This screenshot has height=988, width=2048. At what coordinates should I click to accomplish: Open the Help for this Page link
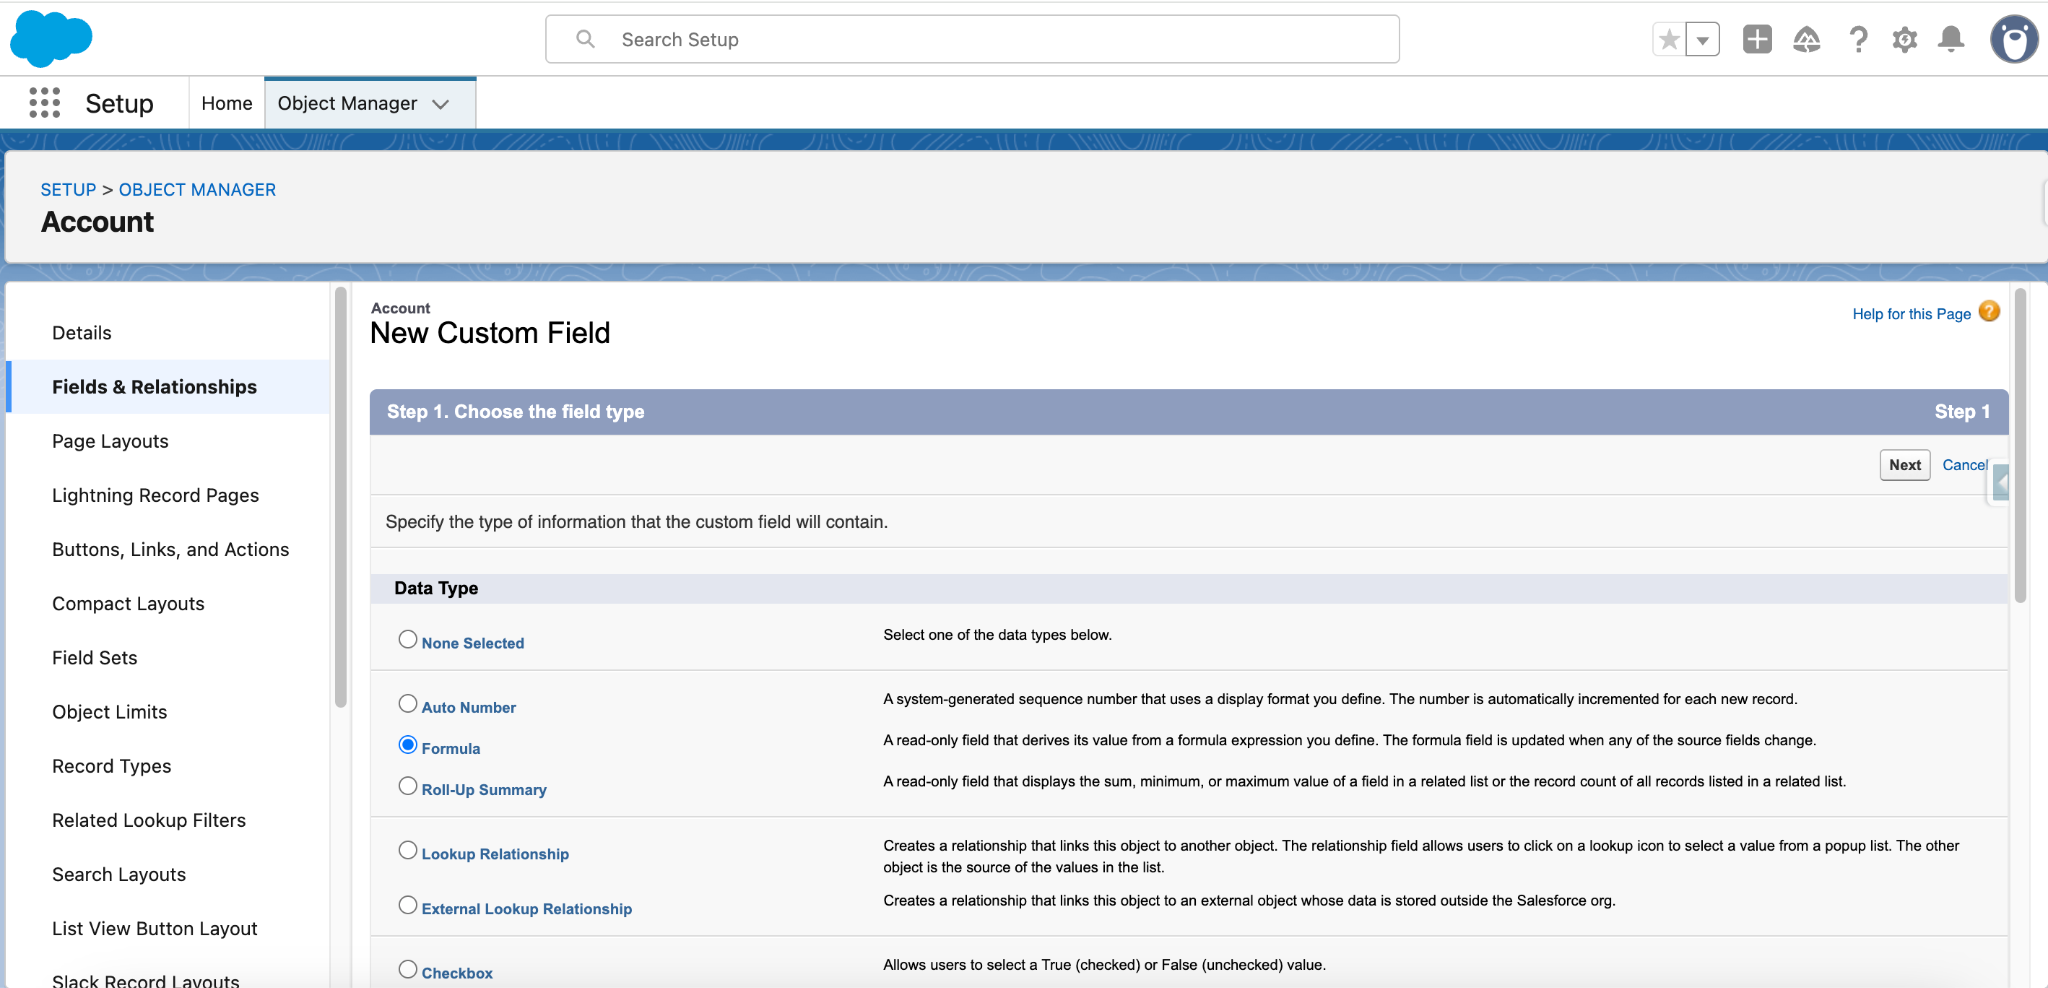[1911, 314]
